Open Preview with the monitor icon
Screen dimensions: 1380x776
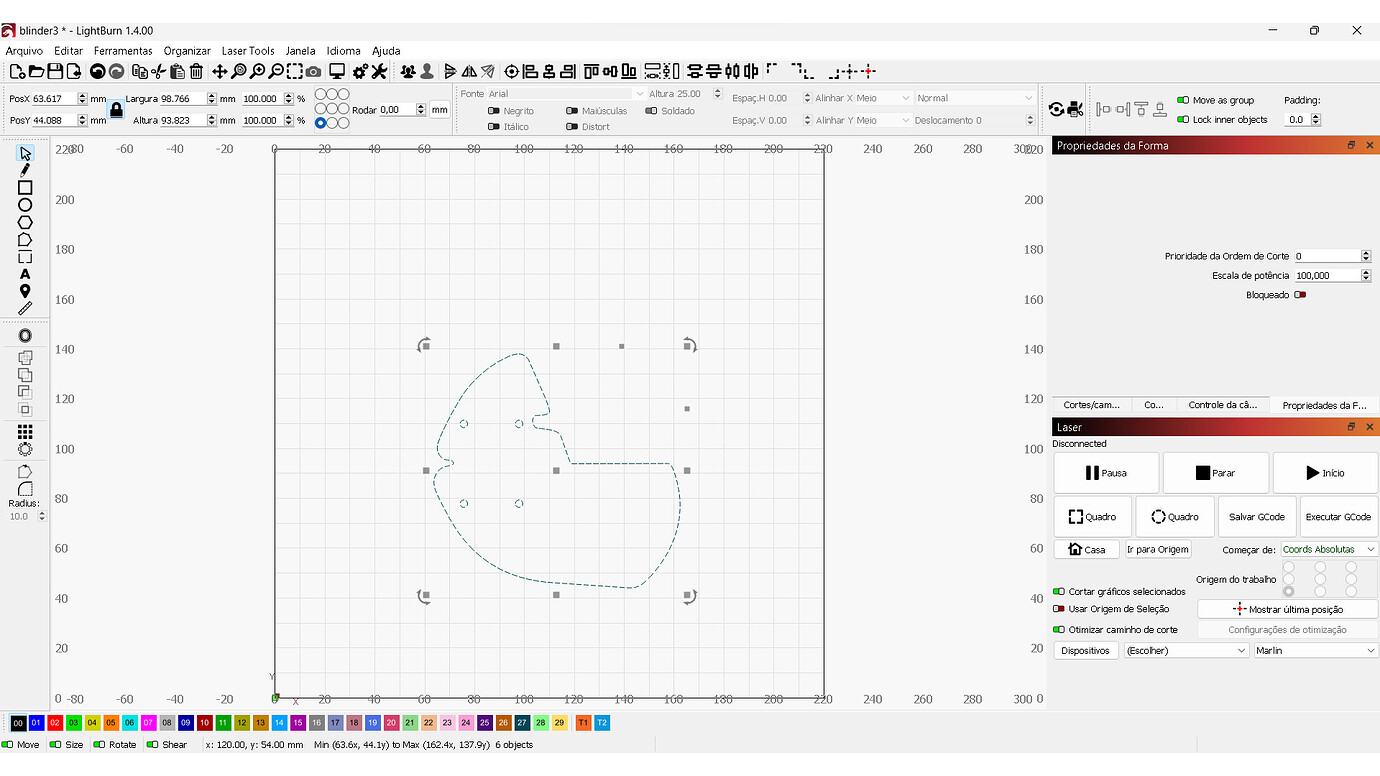(337, 71)
